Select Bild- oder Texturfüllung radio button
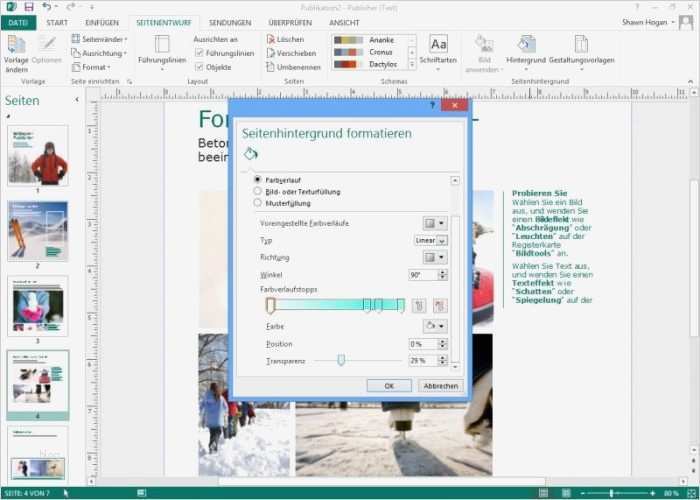This screenshot has height=500, width=700. point(257,191)
